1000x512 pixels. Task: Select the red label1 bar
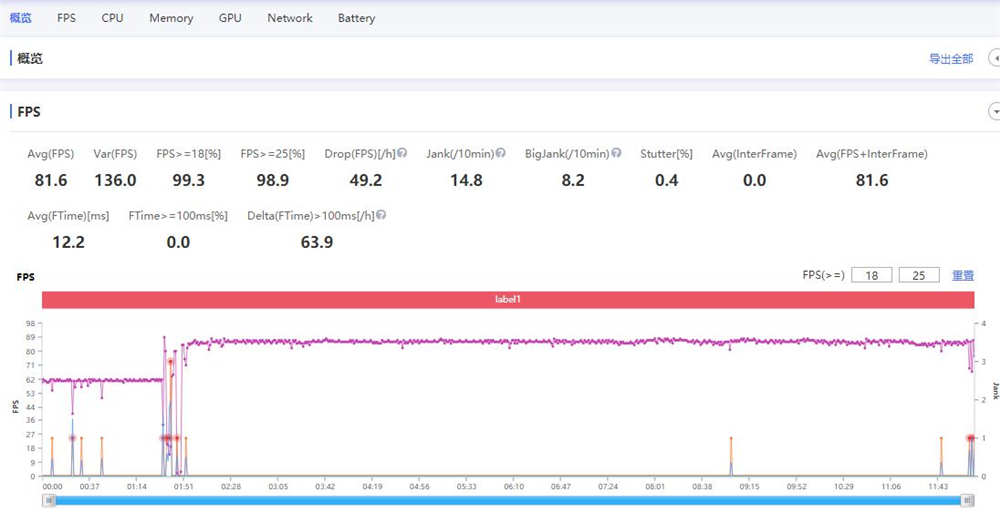click(508, 299)
